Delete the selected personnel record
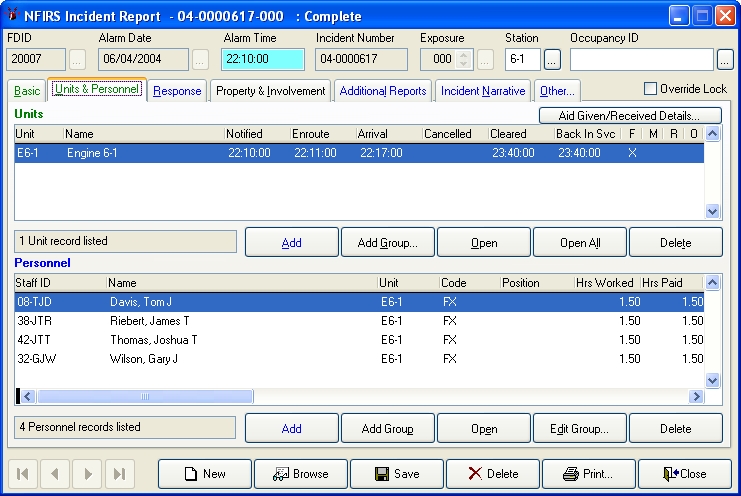Viewport: 741px width, 496px height. coord(676,428)
